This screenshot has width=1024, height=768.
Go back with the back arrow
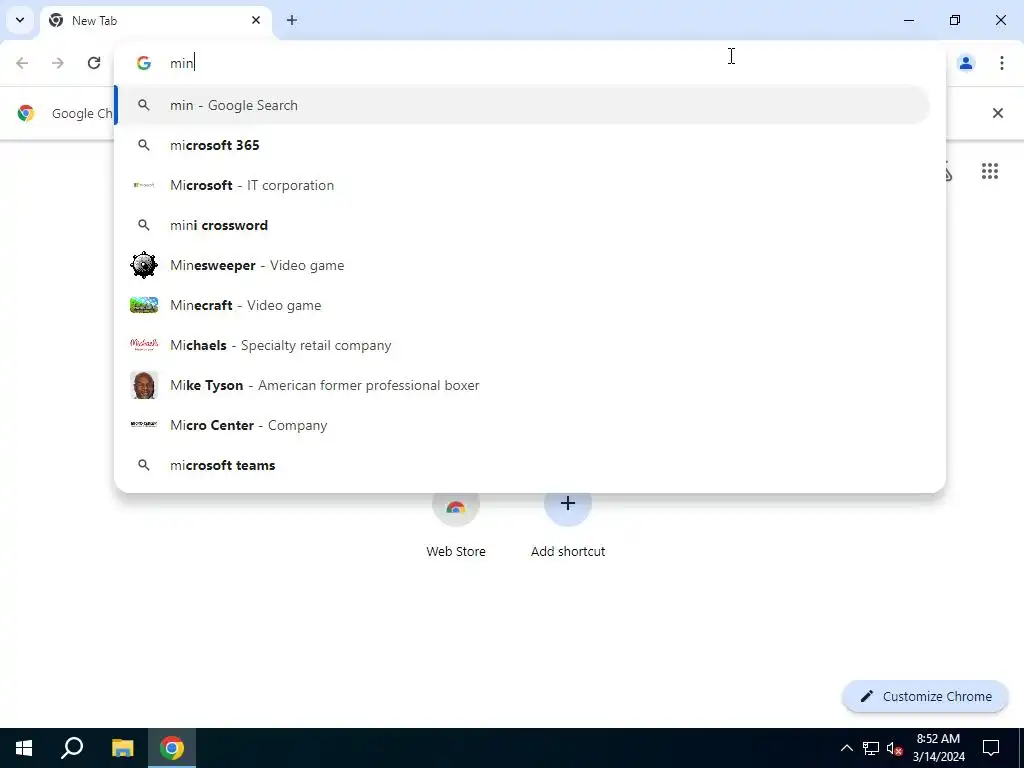pos(22,63)
